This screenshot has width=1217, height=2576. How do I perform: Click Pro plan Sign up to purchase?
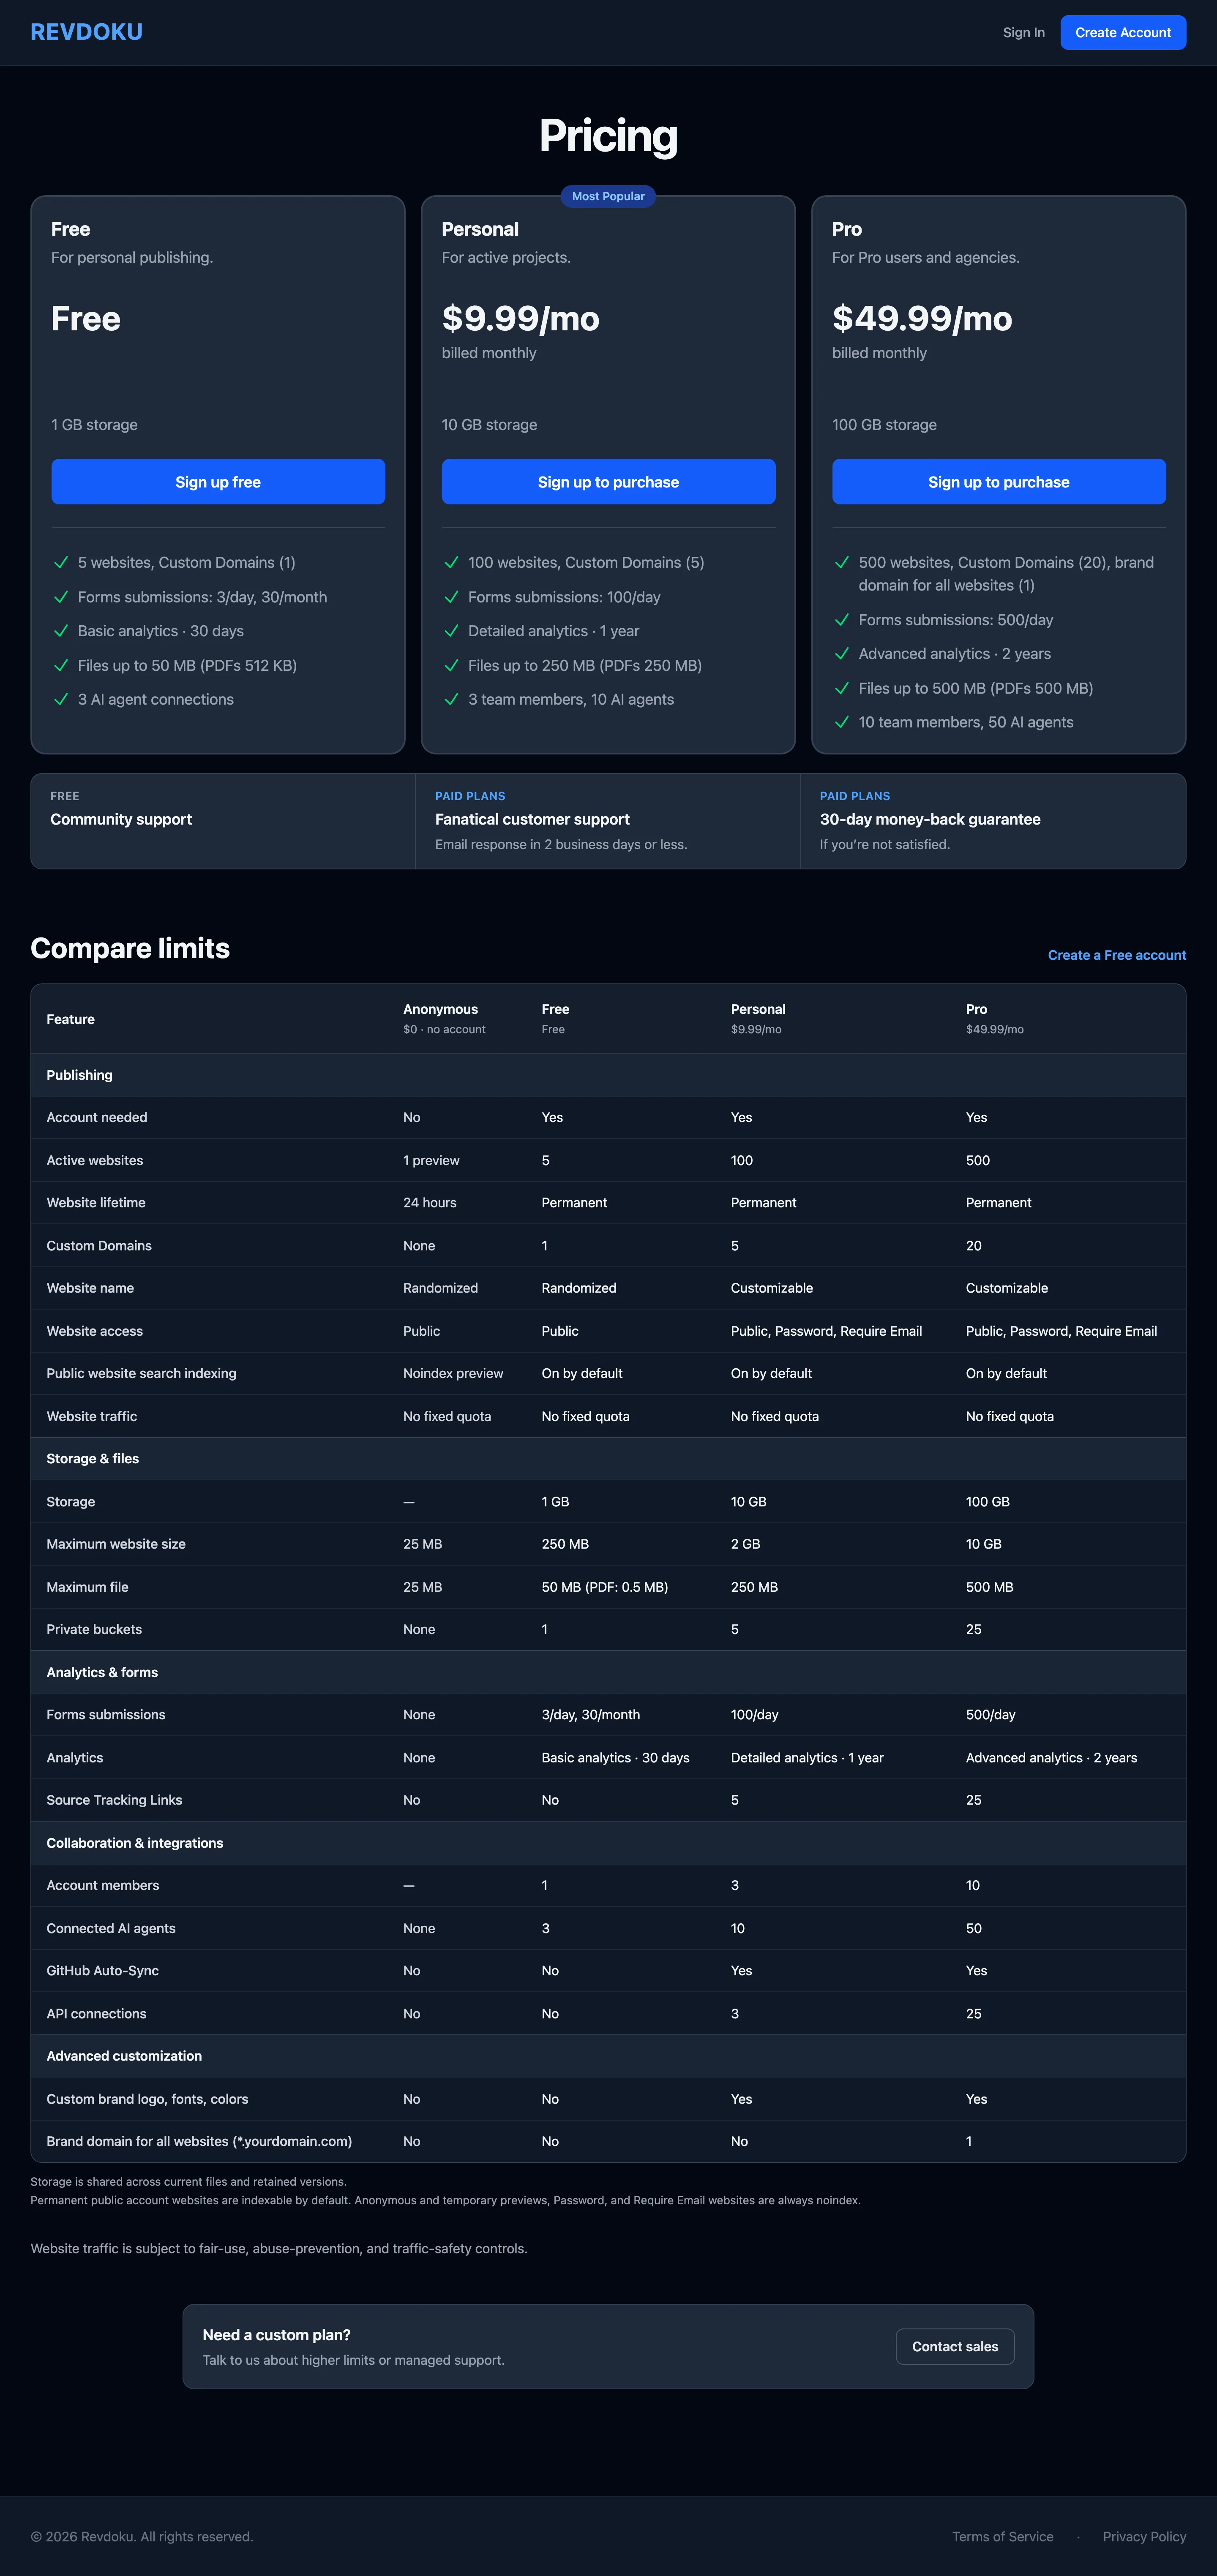(999, 482)
